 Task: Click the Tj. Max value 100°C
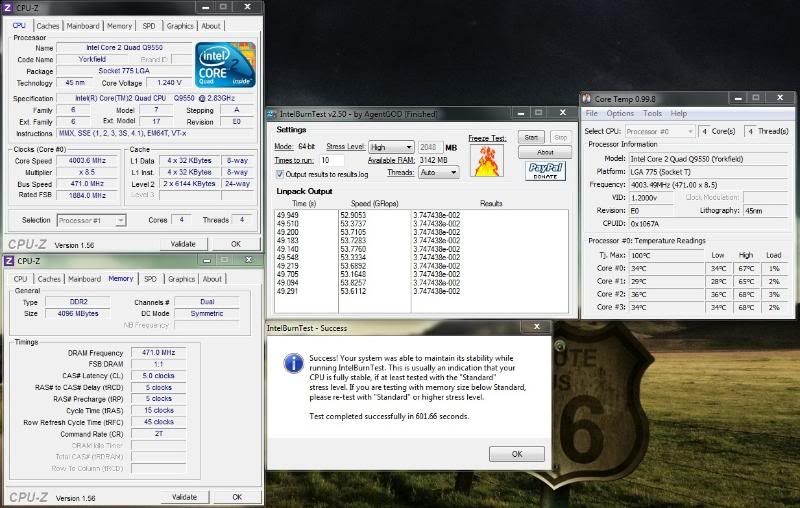click(665, 255)
